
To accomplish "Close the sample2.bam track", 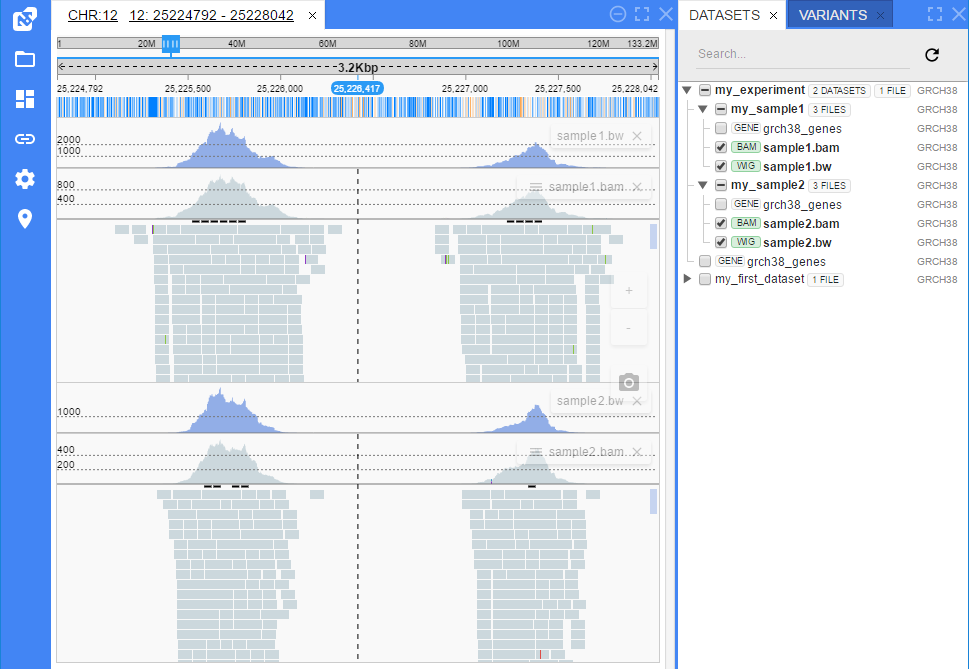I will (x=637, y=452).
